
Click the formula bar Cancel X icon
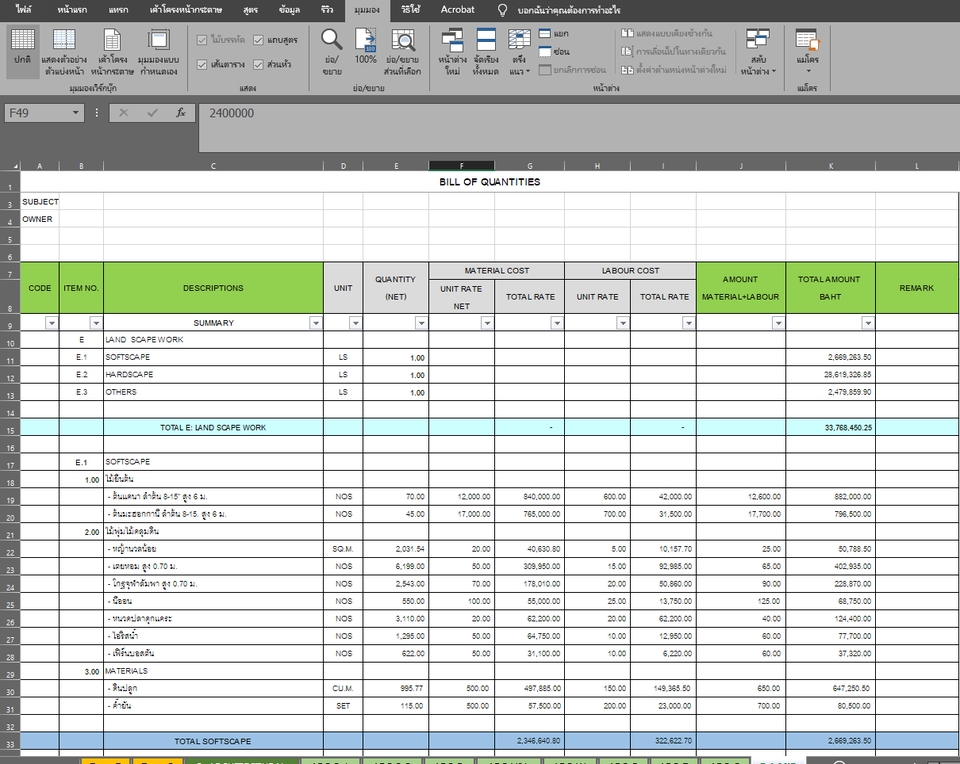[x=124, y=113]
